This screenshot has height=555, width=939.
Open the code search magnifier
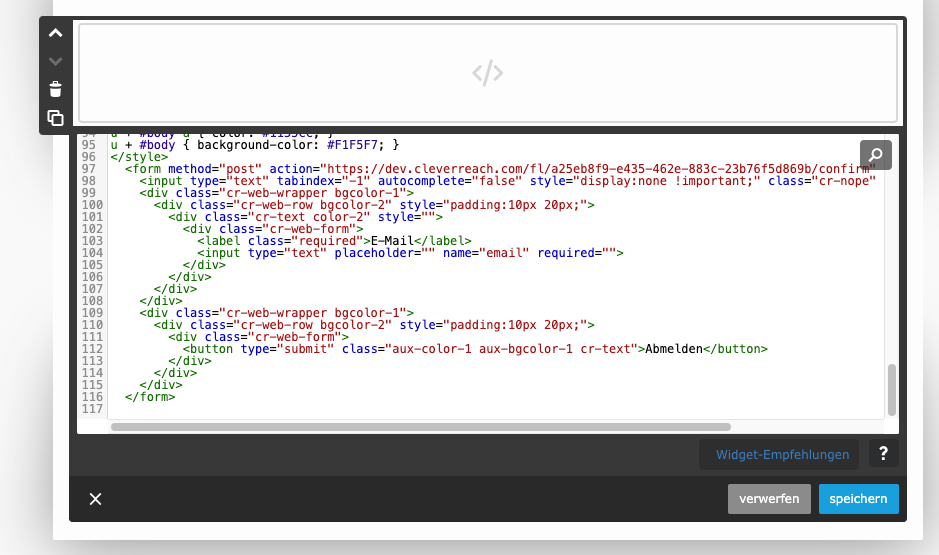click(876, 155)
